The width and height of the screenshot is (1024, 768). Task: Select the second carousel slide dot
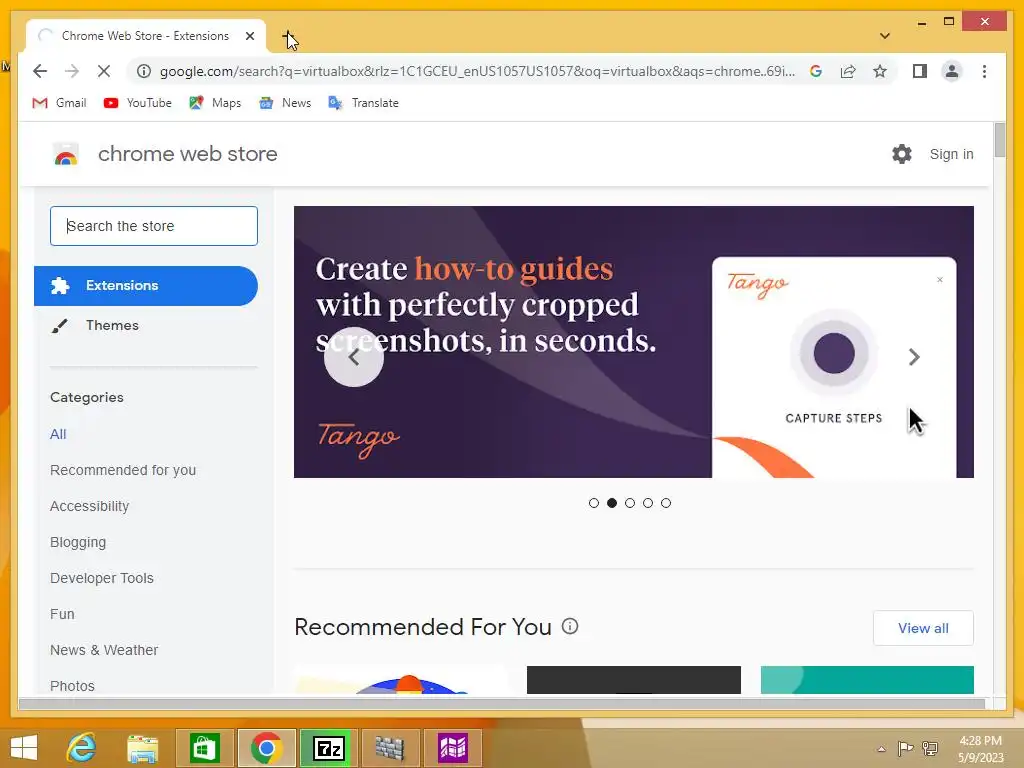612,503
